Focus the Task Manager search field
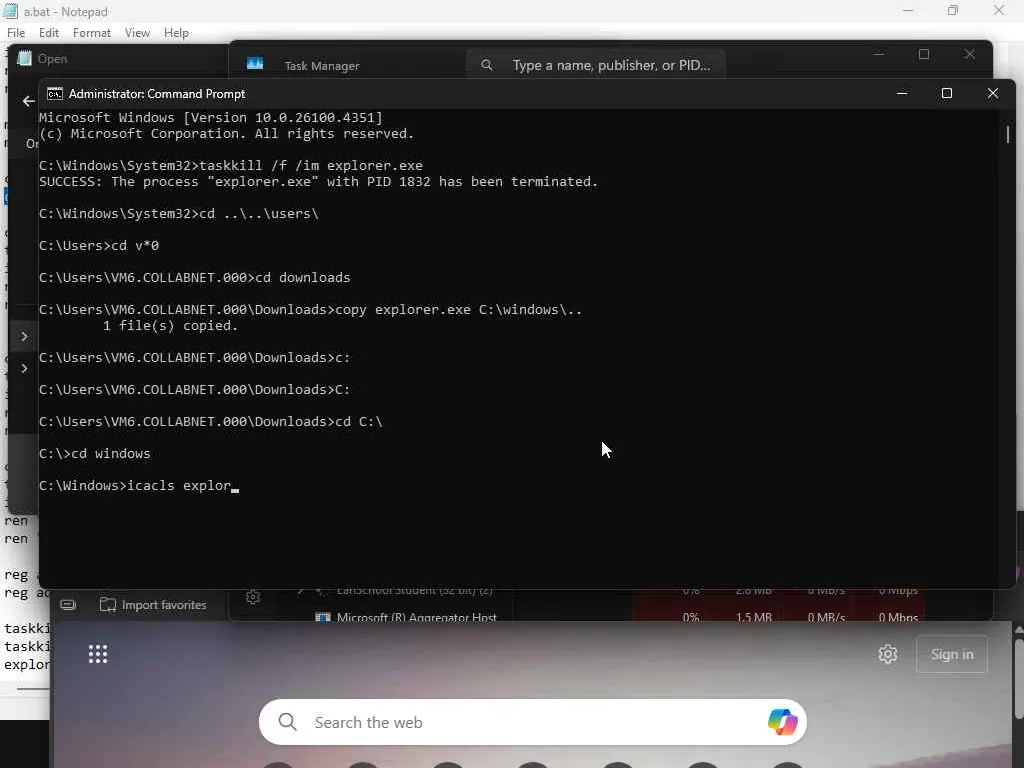 596,65
